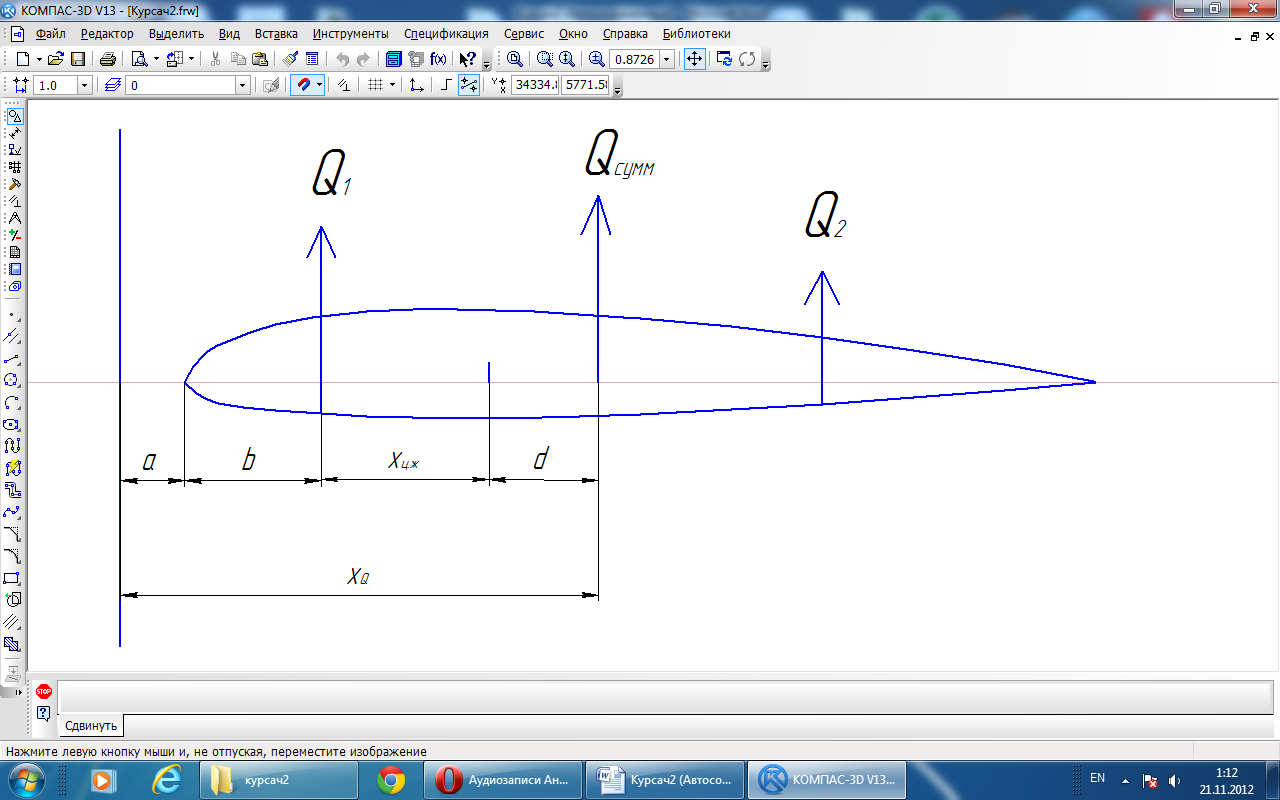Open the new document dropdown arrow
Viewport: 1280px width, 800px height.
[x=40, y=59]
